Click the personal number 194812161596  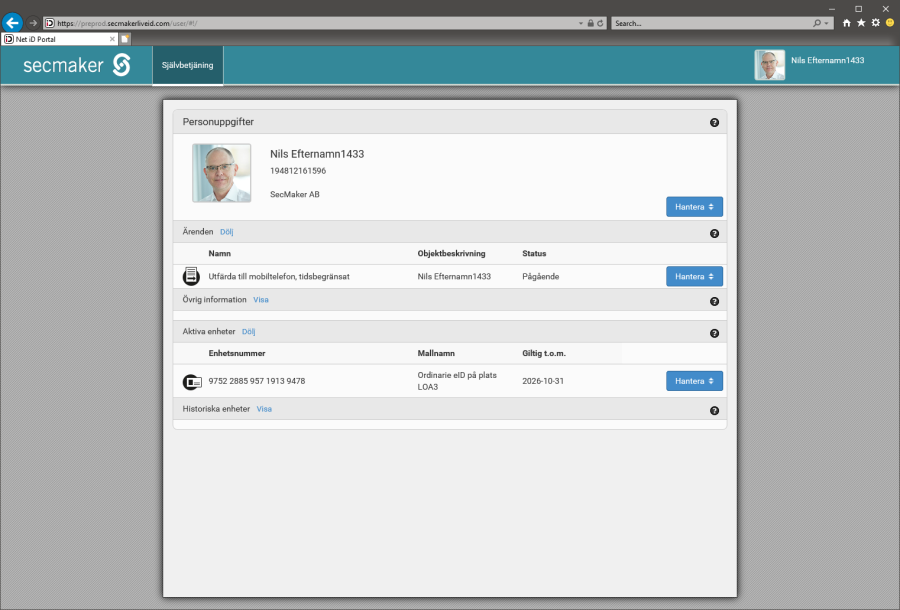click(298, 171)
